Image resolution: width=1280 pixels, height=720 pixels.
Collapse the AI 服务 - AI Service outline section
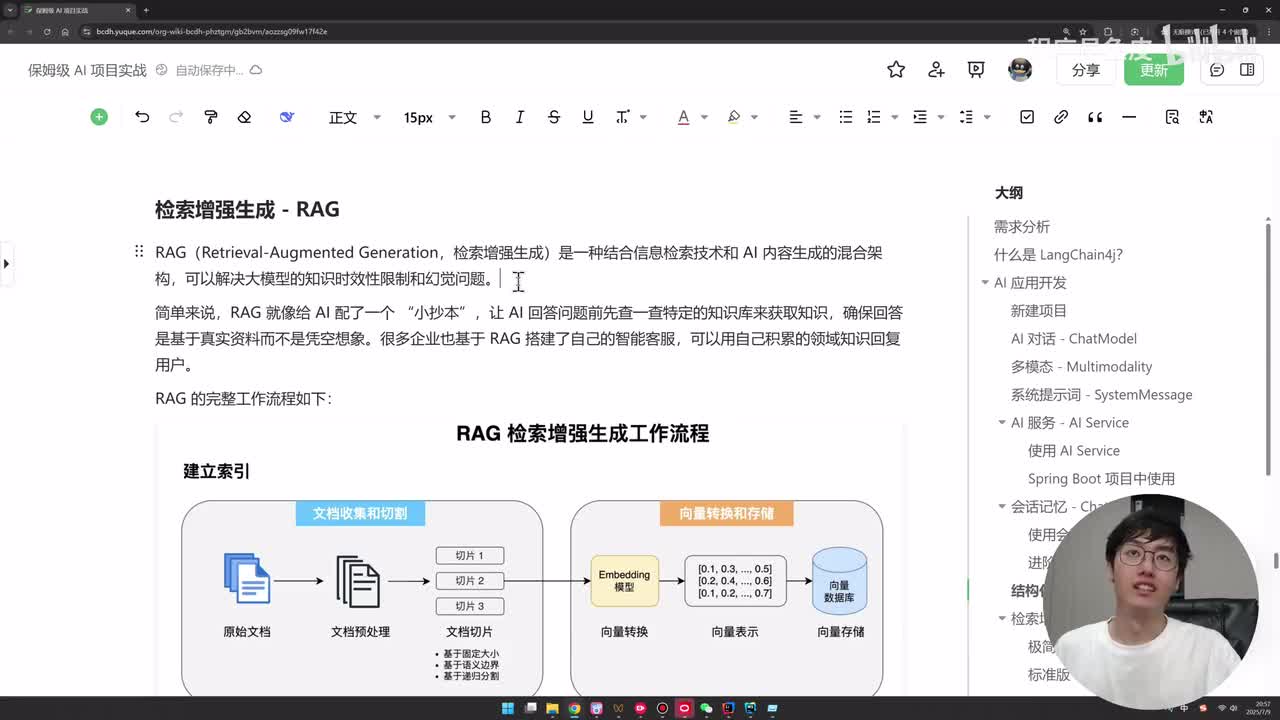click(x=1002, y=423)
